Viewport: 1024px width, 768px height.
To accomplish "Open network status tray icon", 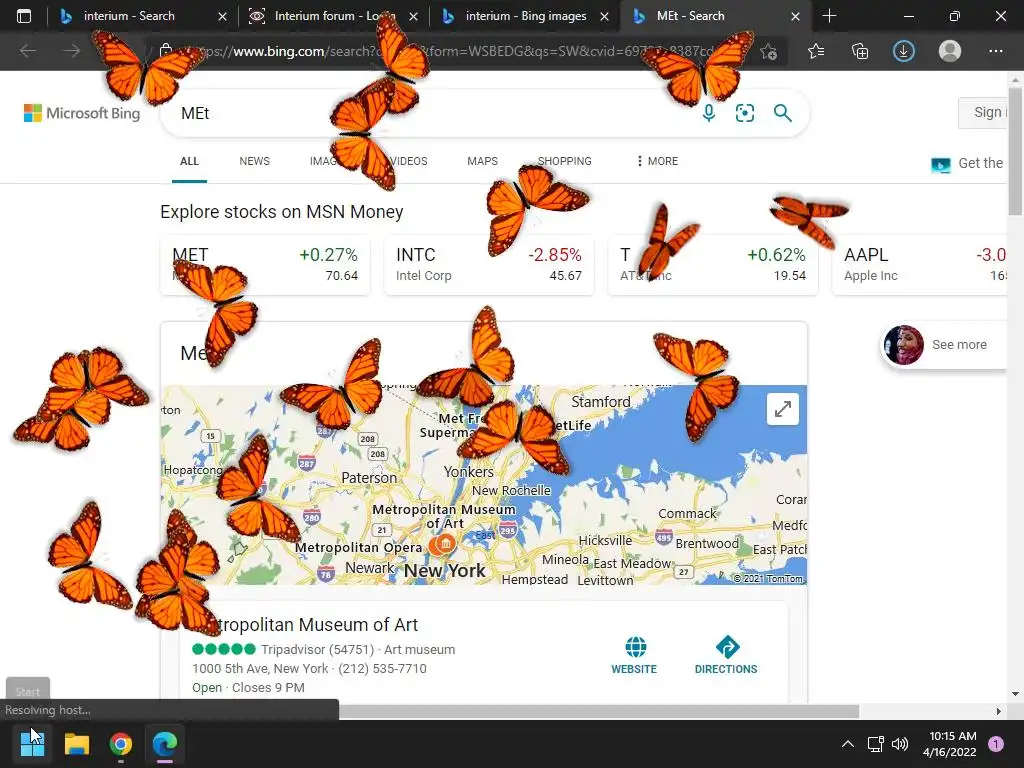I will 875,744.
